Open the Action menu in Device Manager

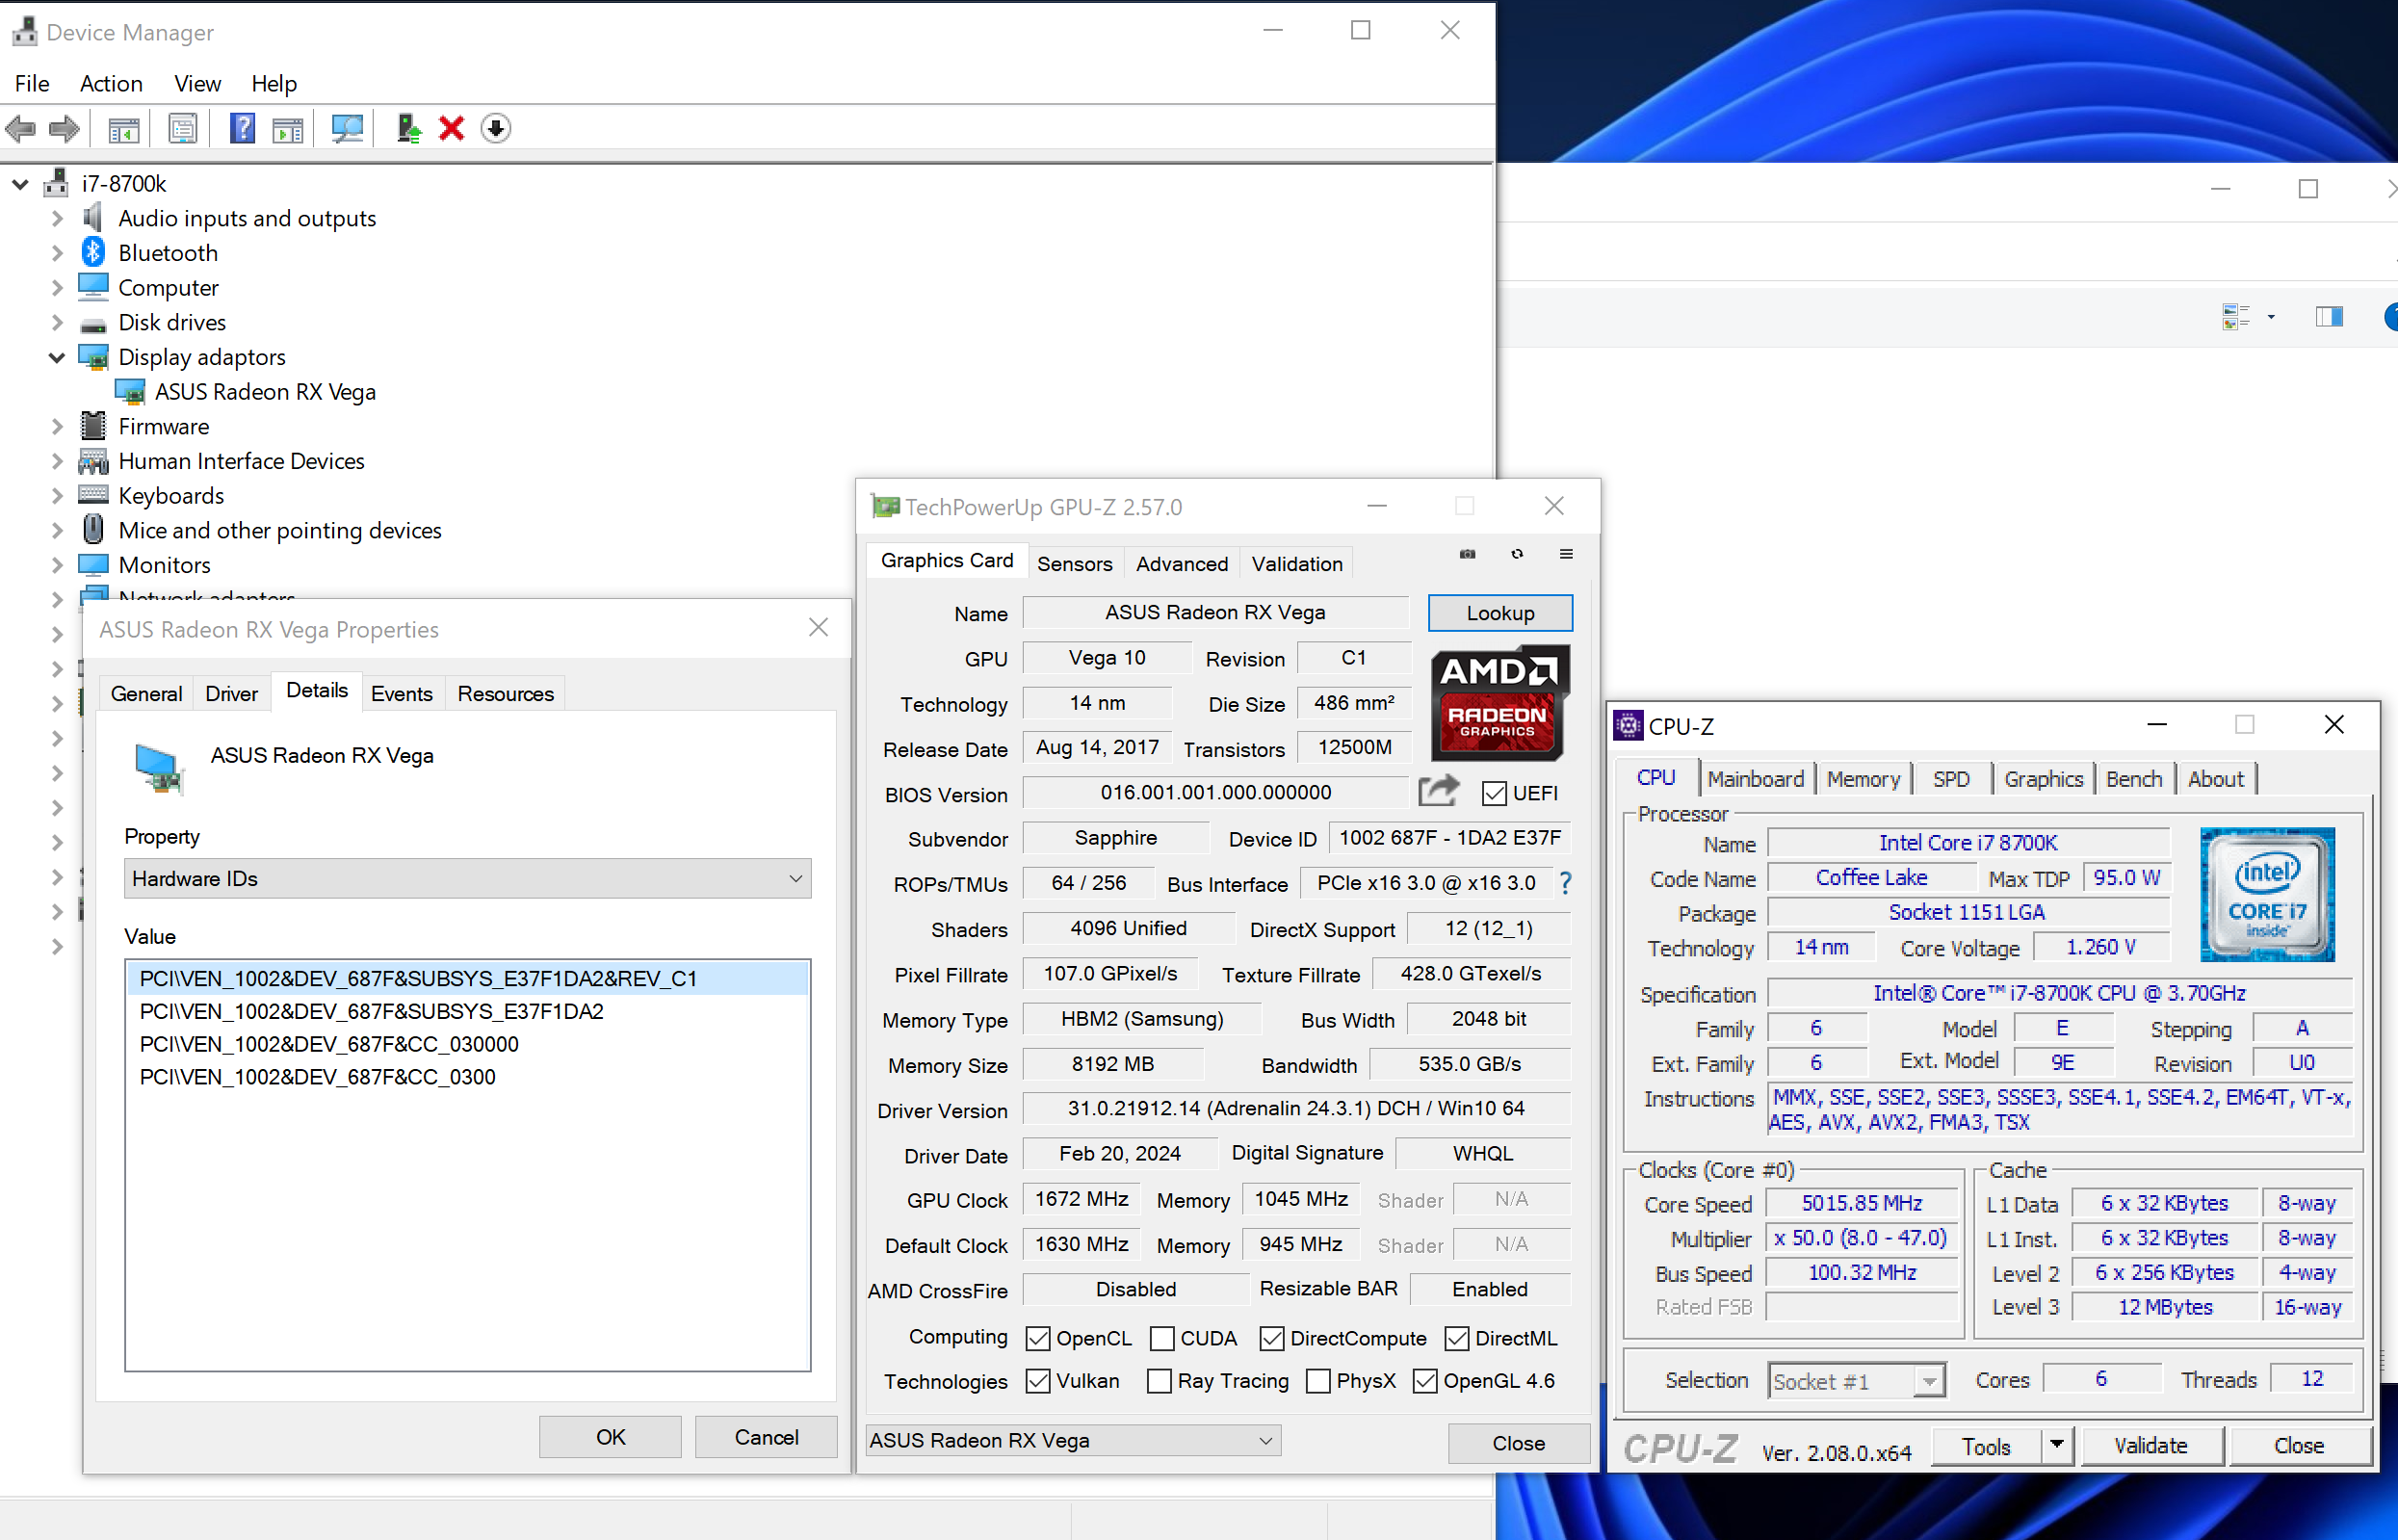pos(110,84)
